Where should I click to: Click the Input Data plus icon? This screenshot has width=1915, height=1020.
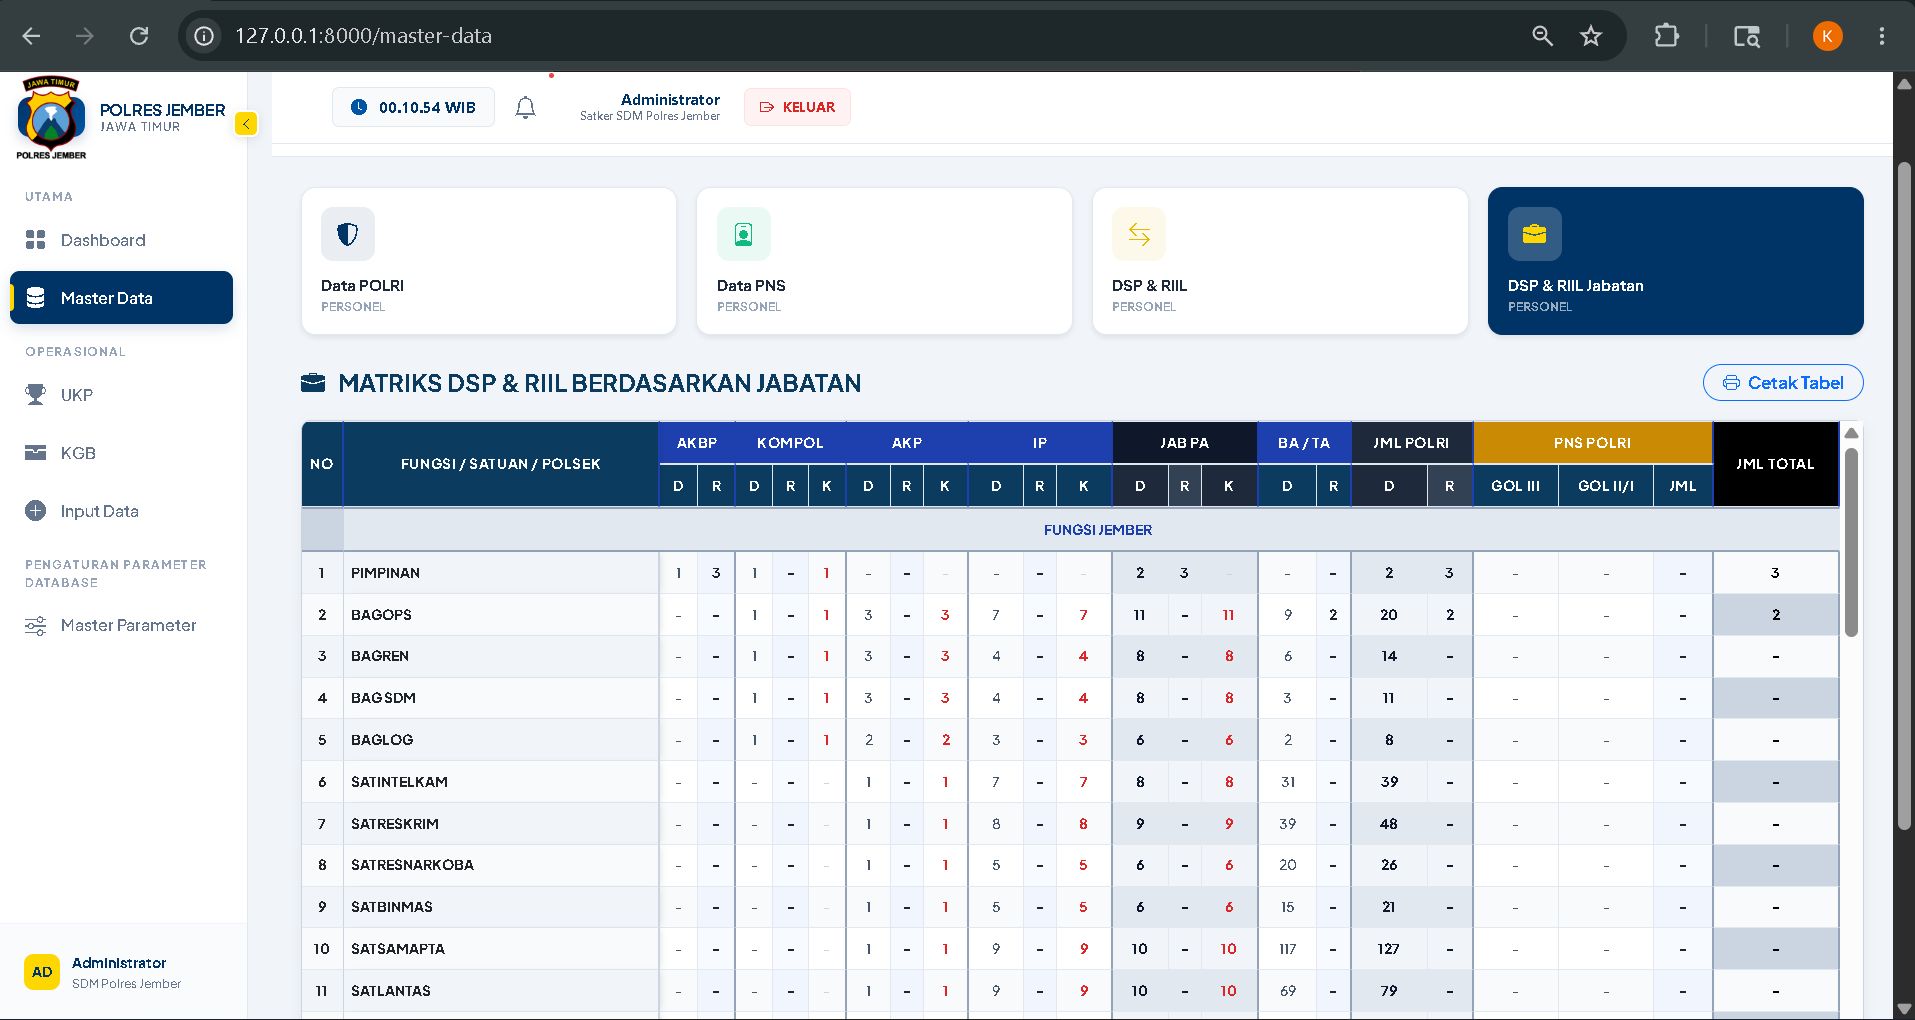pos(36,511)
